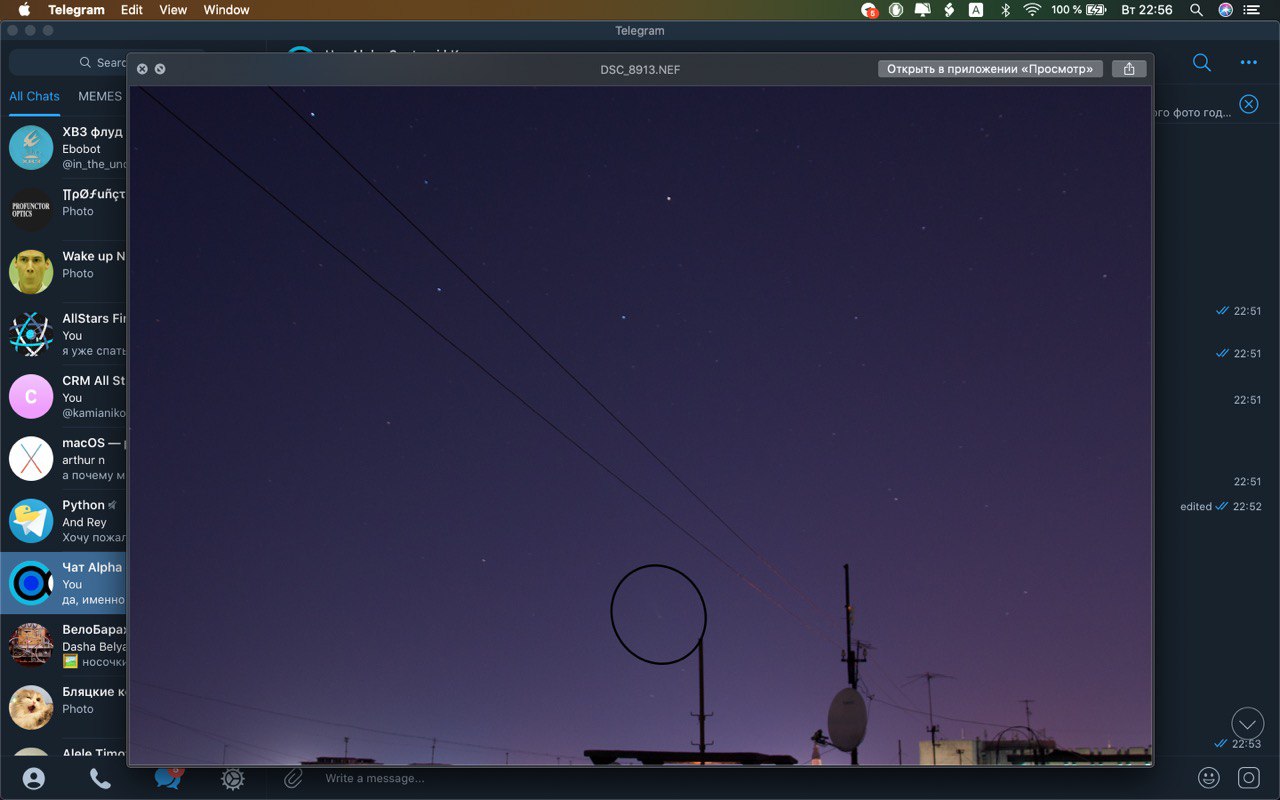This screenshot has width=1280, height=800.
Task: Open the Profunctor Optics chat row
Action: 64,210
